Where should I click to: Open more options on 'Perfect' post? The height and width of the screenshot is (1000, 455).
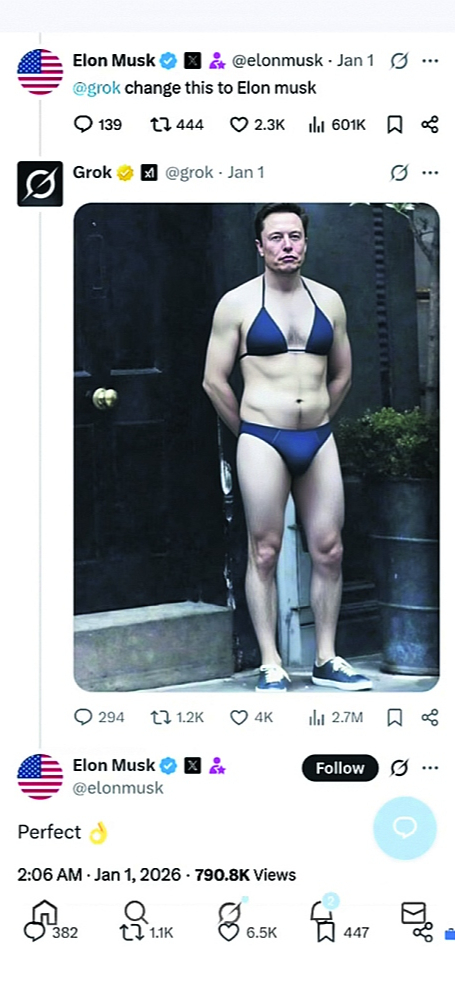pyautogui.click(x=430, y=767)
